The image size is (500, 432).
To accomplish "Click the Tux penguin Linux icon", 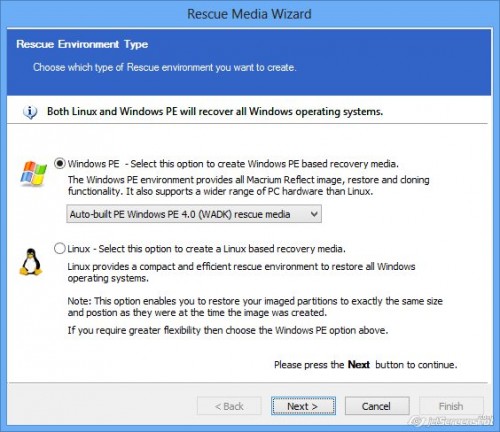I will coord(31,262).
